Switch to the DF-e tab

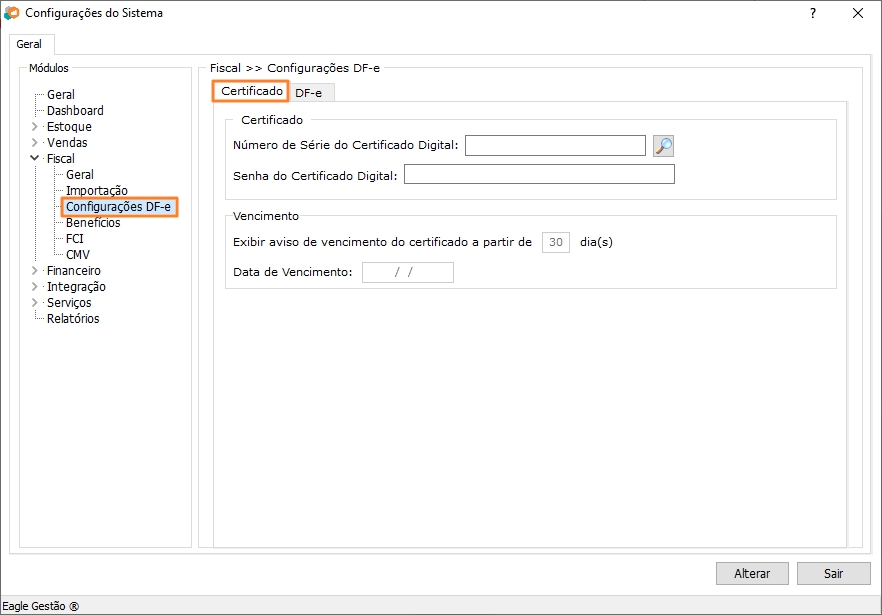pyautogui.click(x=309, y=93)
